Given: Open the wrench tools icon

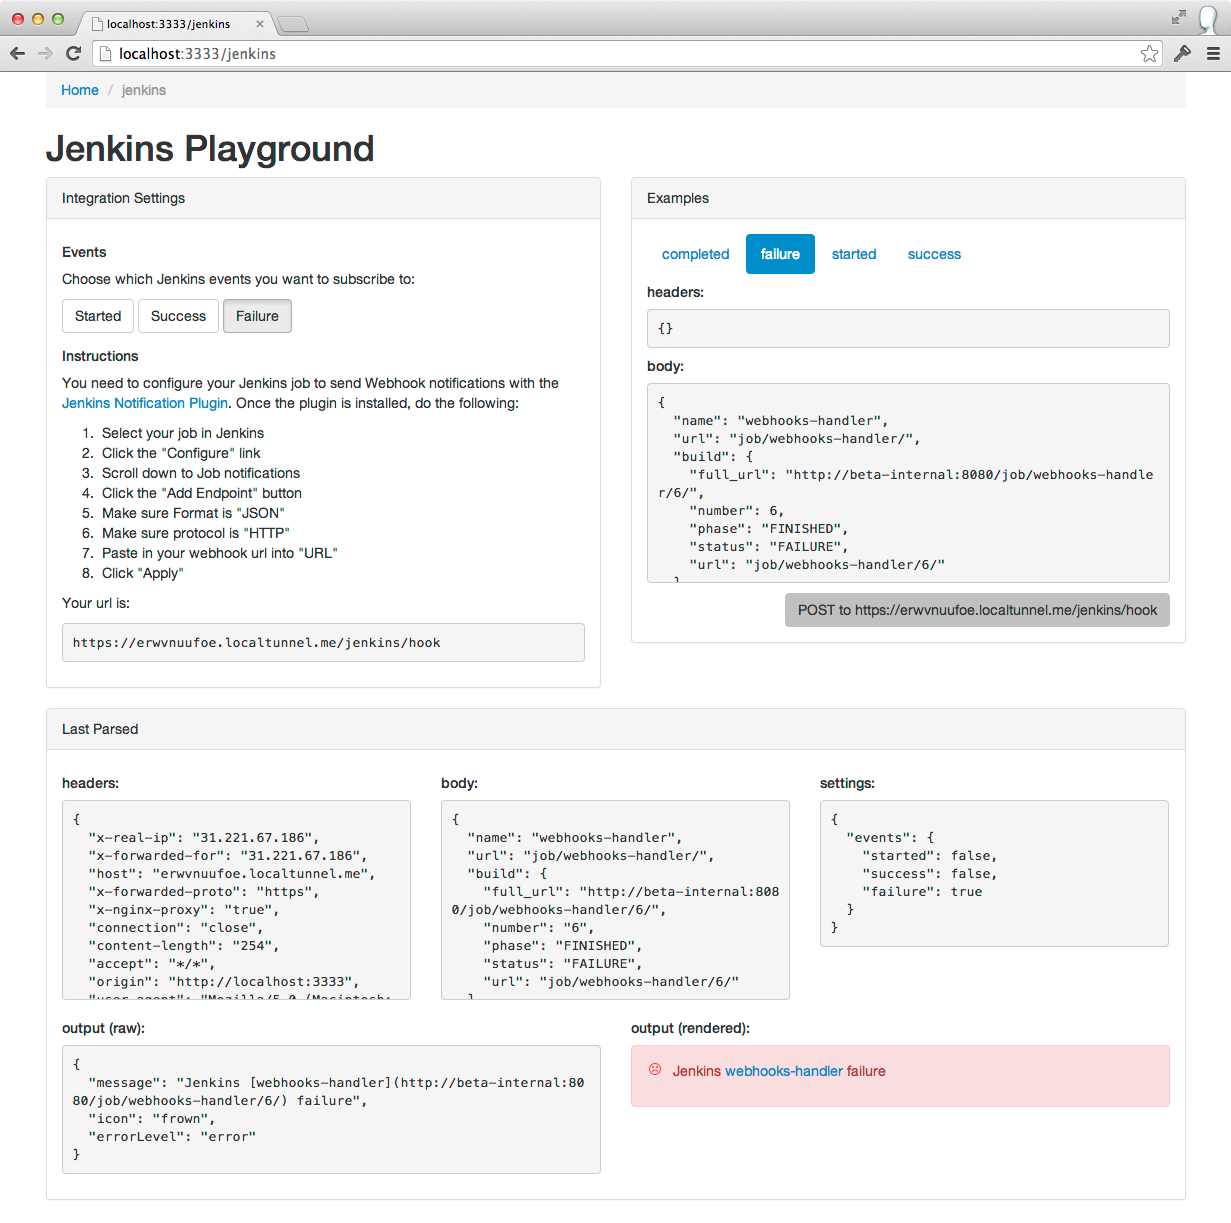Looking at the screenshot, I should point(1182,53).
